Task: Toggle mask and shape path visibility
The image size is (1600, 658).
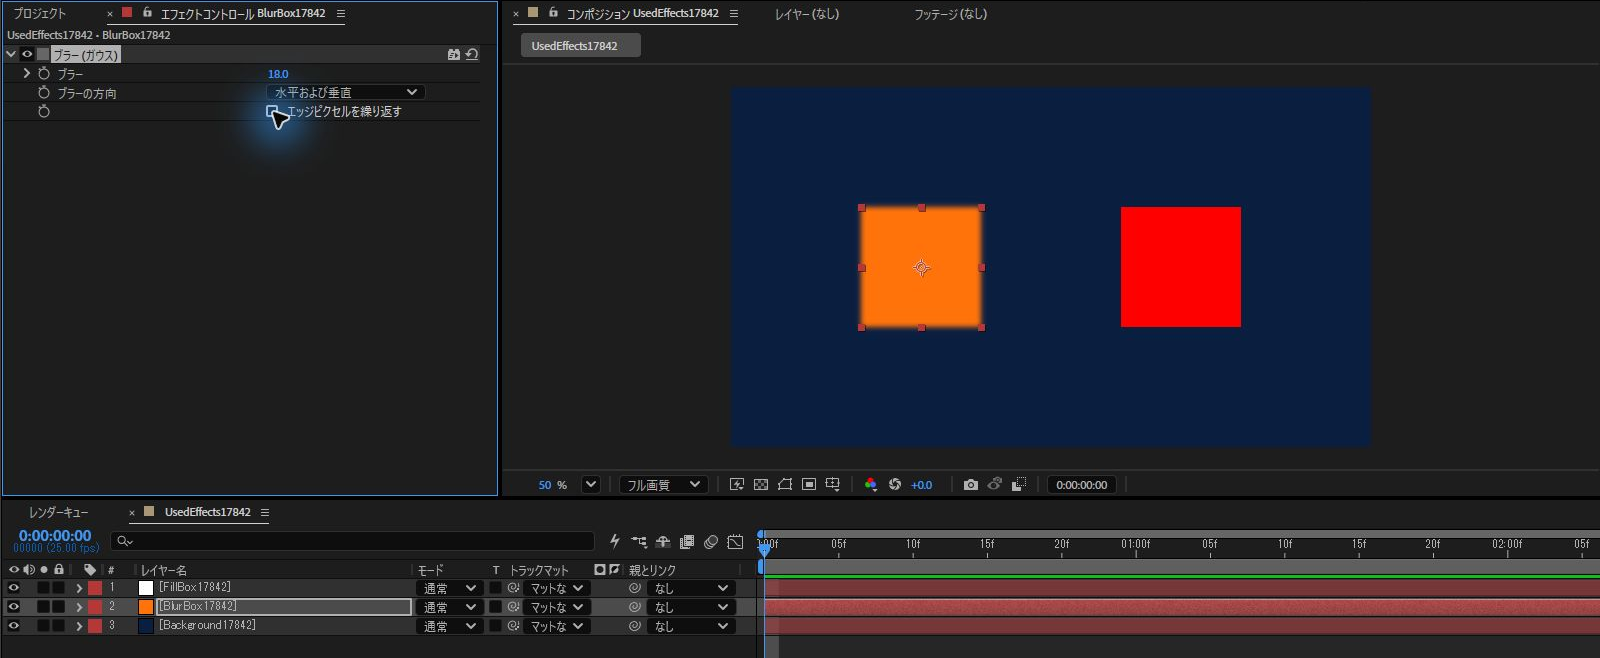Action: 785,484
